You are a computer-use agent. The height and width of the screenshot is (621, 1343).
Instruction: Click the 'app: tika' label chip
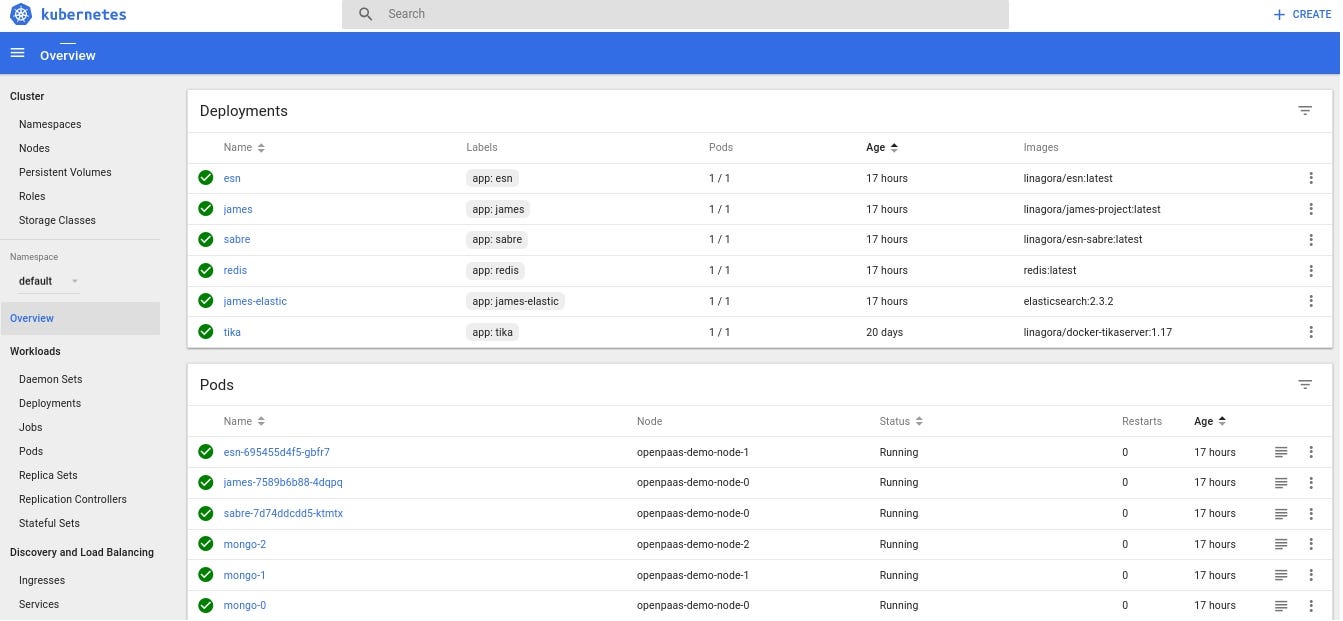492,333
